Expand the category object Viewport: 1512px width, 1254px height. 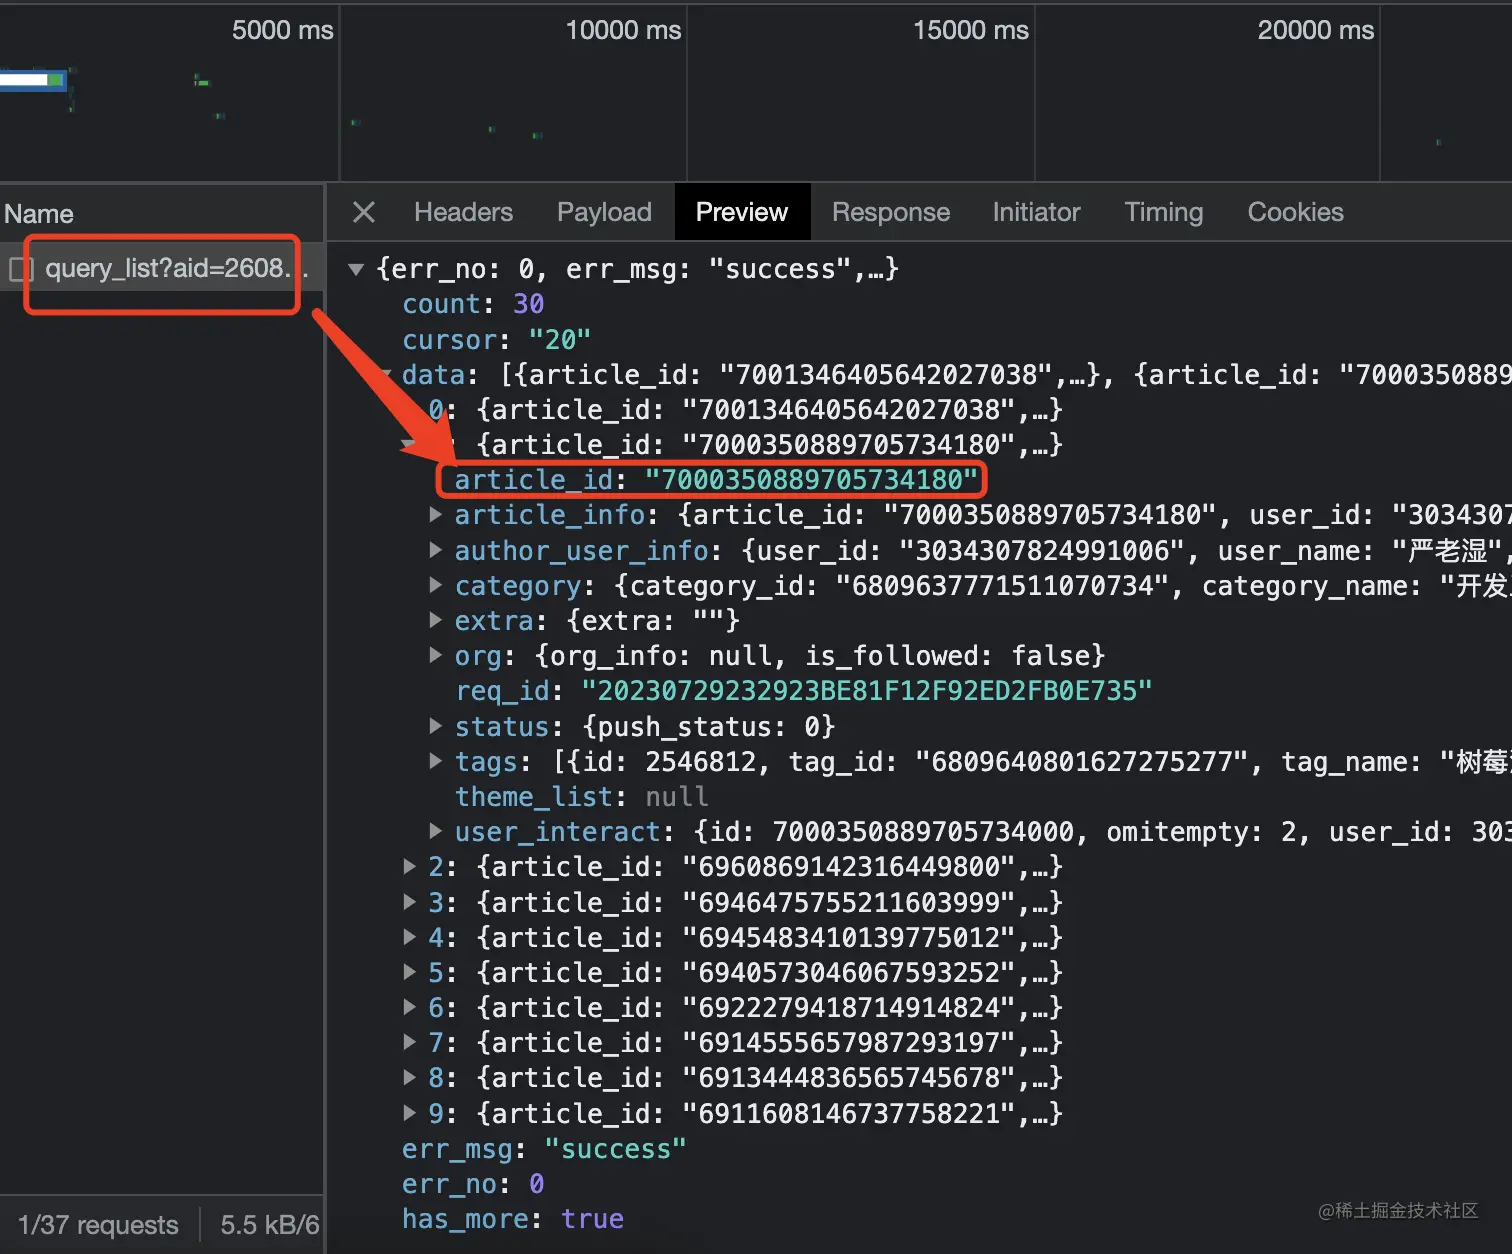(436, 585)
